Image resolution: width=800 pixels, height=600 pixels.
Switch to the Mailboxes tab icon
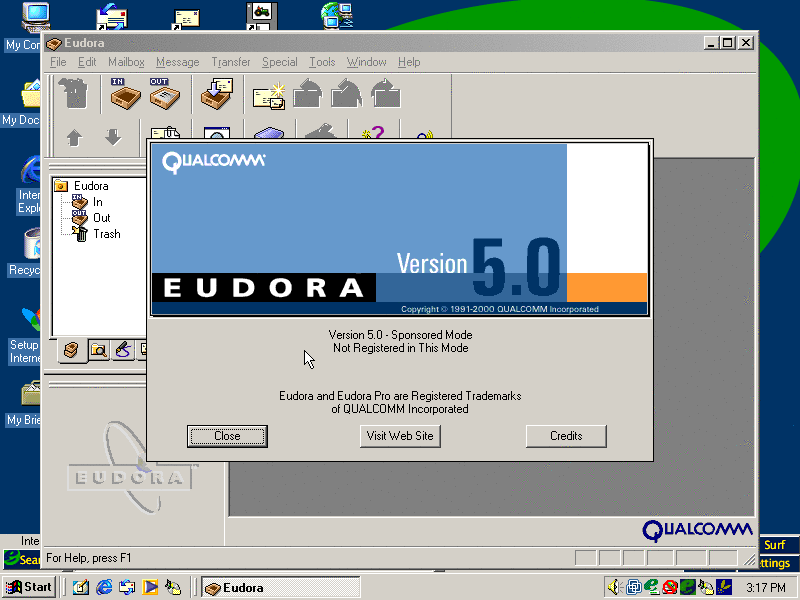coord(70,349)
